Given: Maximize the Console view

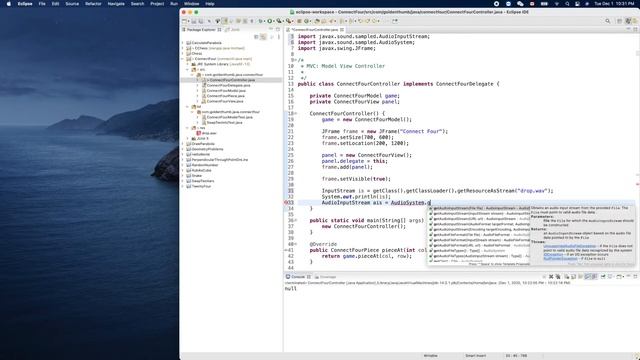Looking at the screenshot, I should coord(635,277).
